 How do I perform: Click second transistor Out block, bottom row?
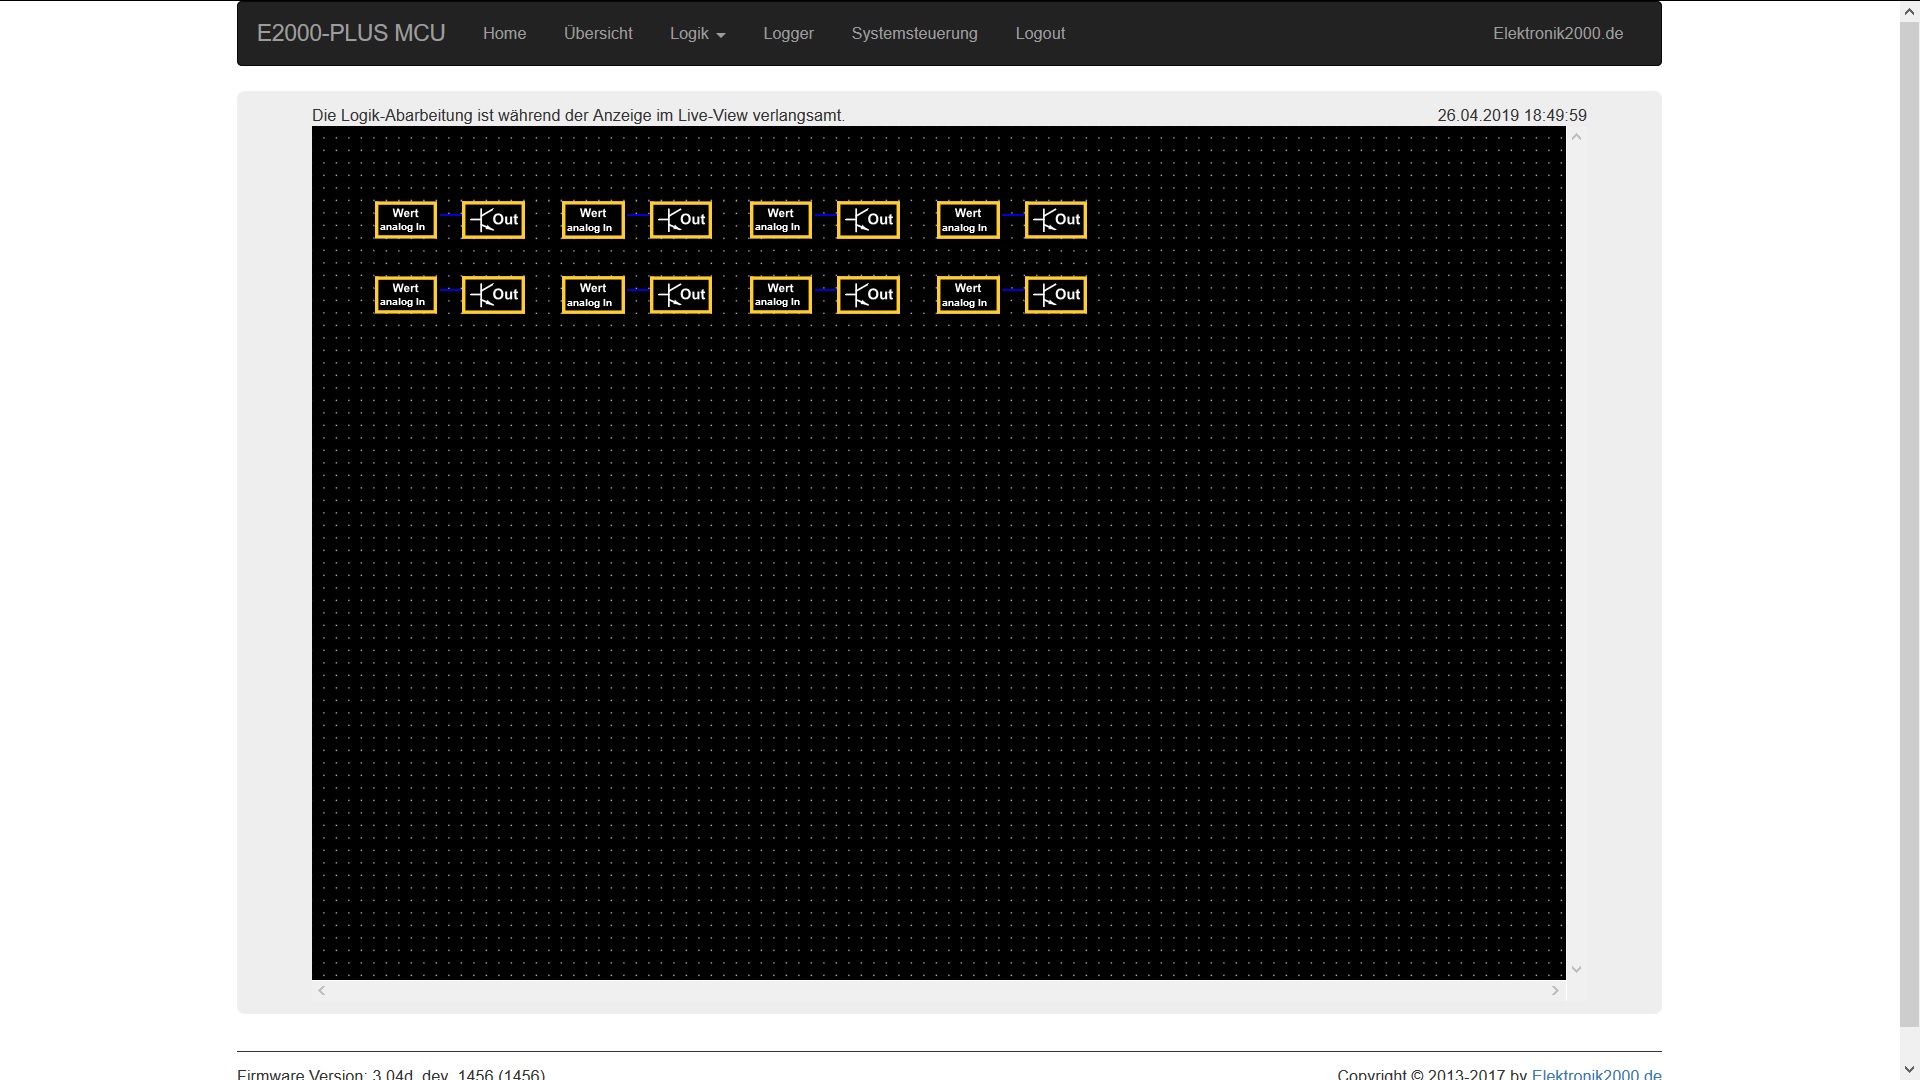pos(680,295)
